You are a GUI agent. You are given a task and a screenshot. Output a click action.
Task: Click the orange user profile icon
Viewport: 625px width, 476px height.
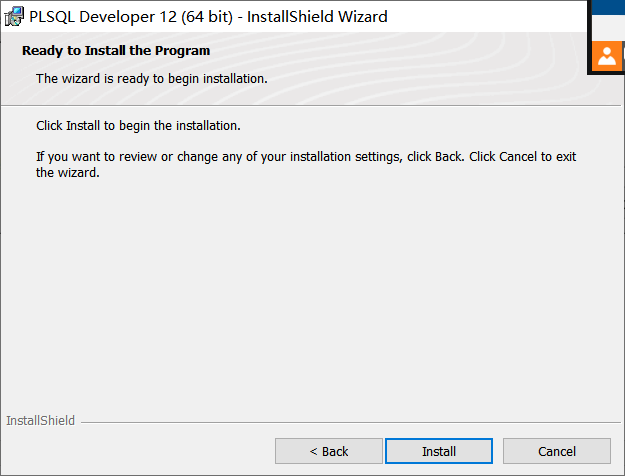pyautogui.click(x=607, y=57)
